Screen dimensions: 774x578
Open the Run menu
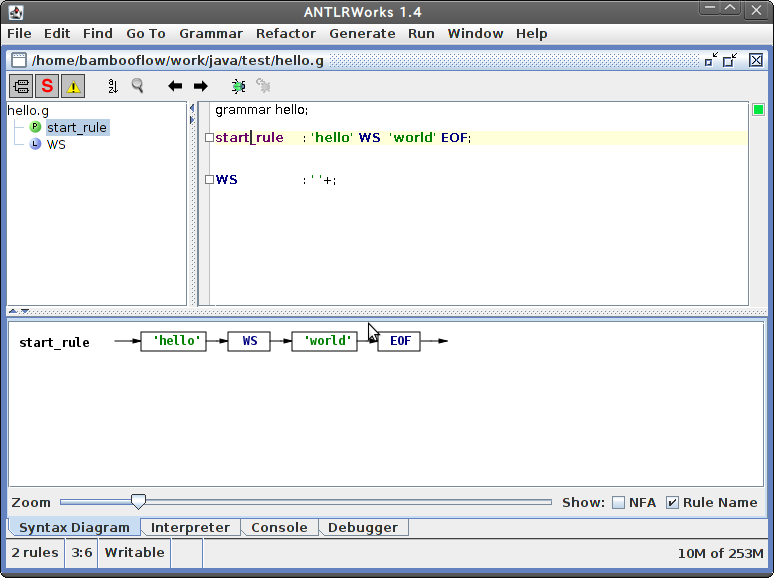[x=421, y=34]
